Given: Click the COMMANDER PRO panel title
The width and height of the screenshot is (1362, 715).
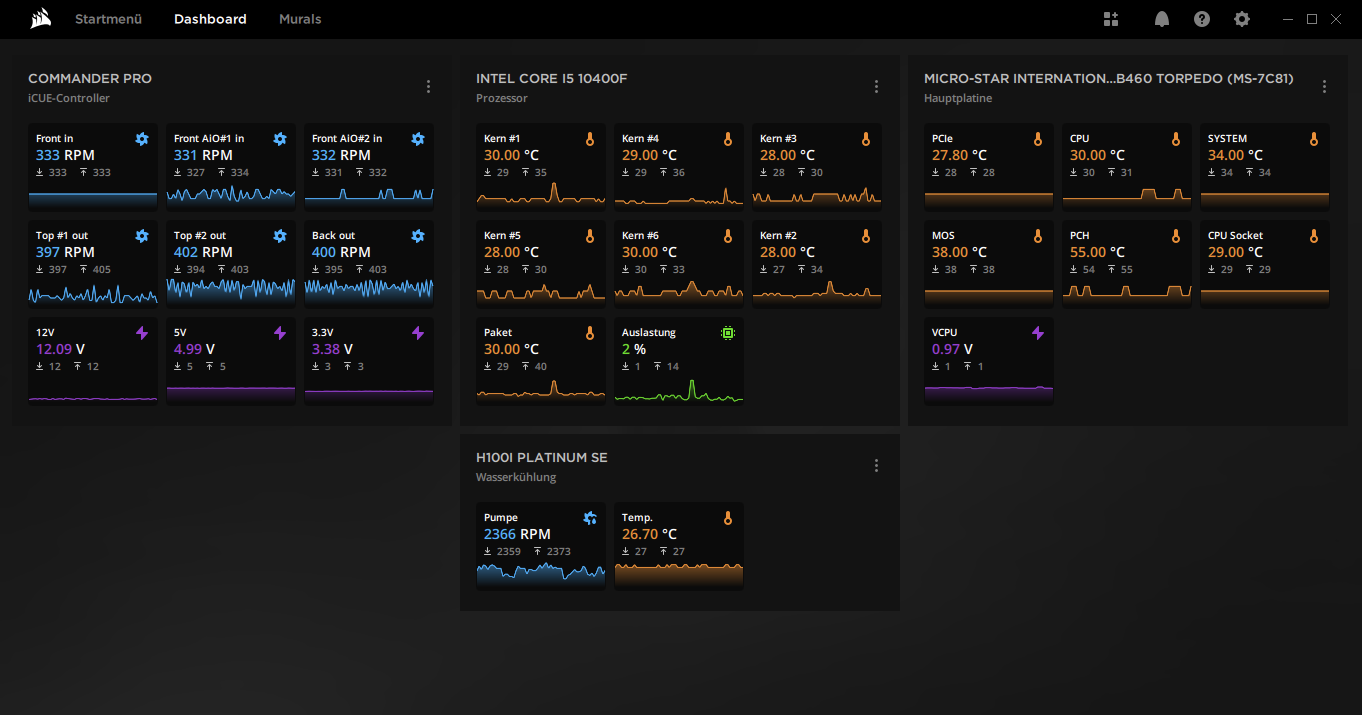Looking at the screenshot, I should coord(90,78).
